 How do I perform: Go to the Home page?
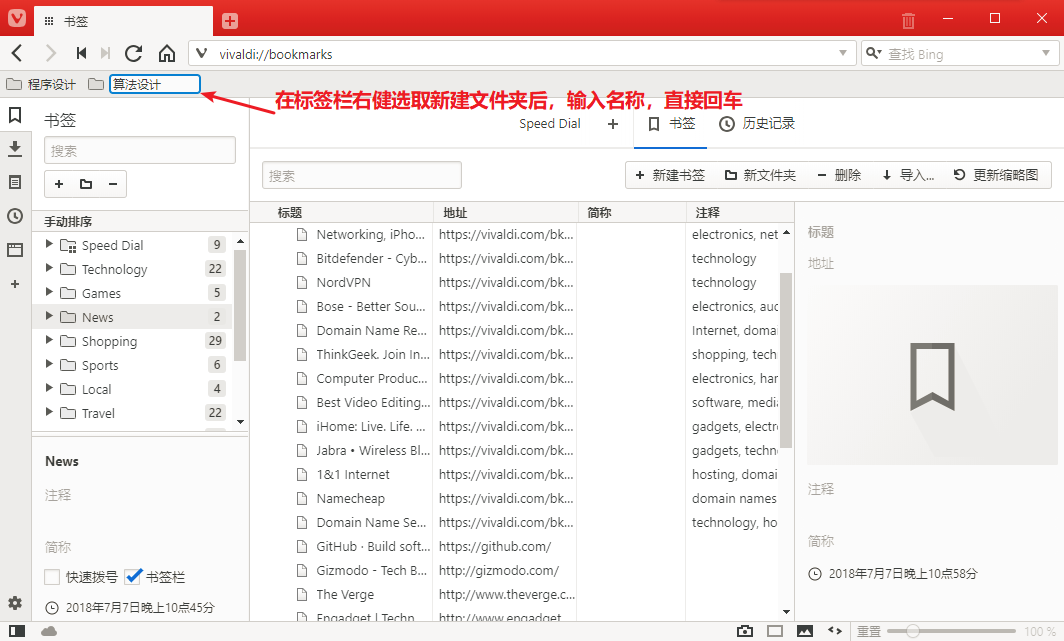tap(167, 54)
